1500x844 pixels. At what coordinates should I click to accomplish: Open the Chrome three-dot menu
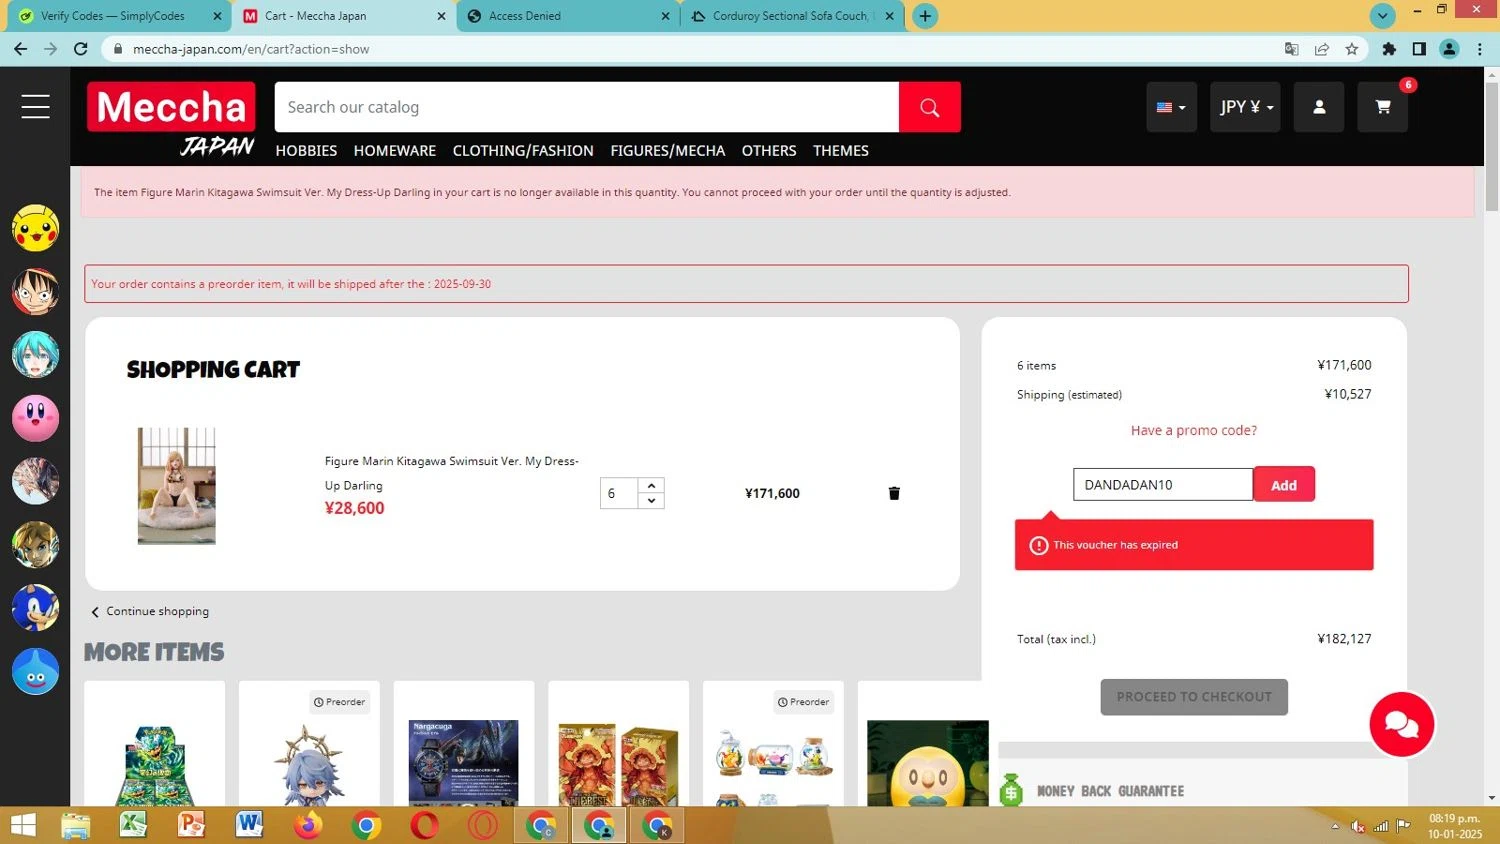tap(1480, 49)
